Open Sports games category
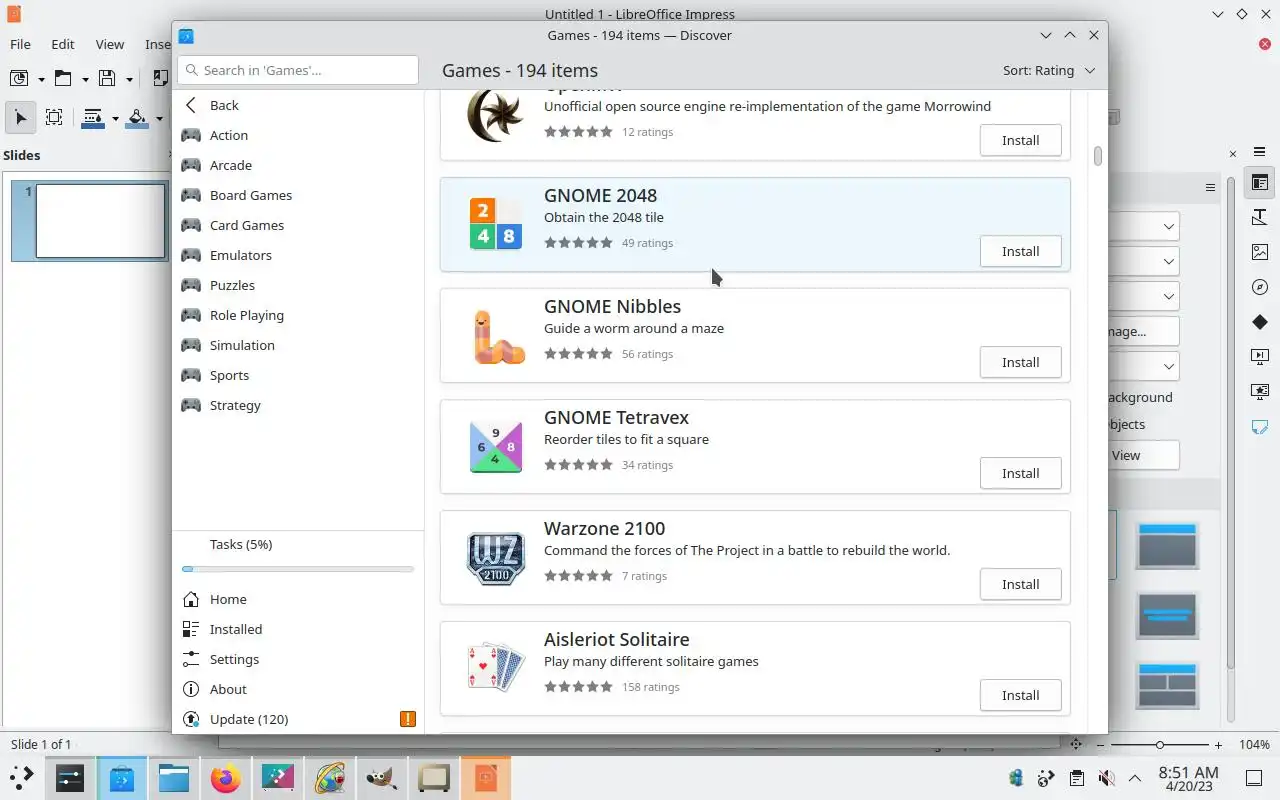Screen dimensions: 1280x800 pos(298,375)
